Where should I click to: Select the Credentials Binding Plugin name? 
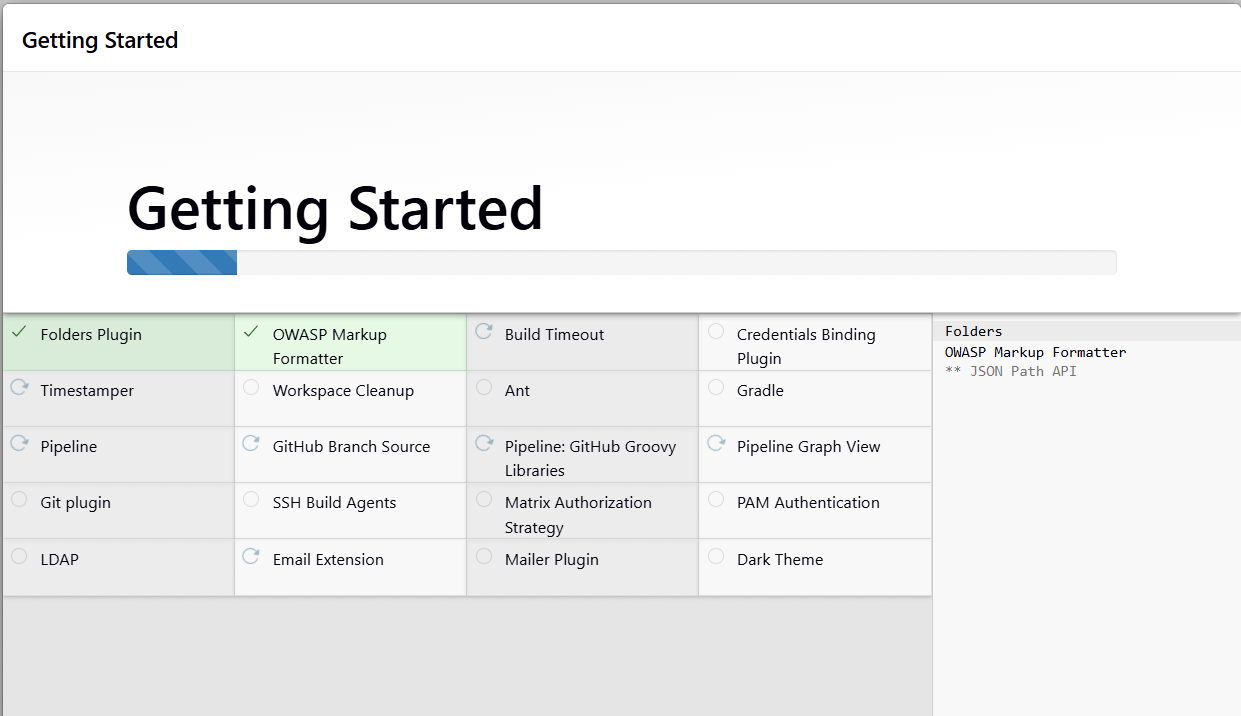[x=806, y=347]
